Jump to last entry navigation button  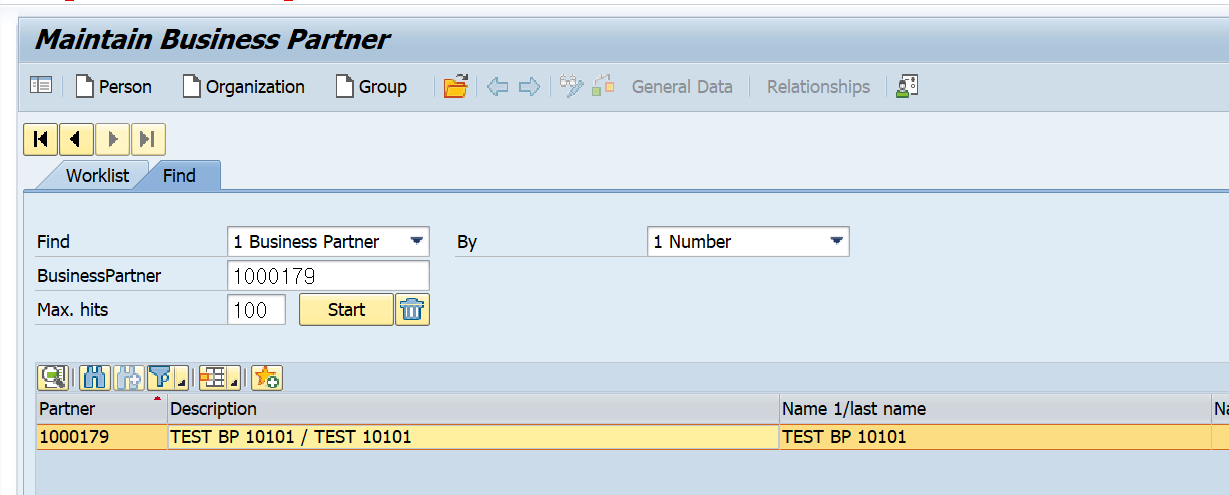(x=148, y=140)
